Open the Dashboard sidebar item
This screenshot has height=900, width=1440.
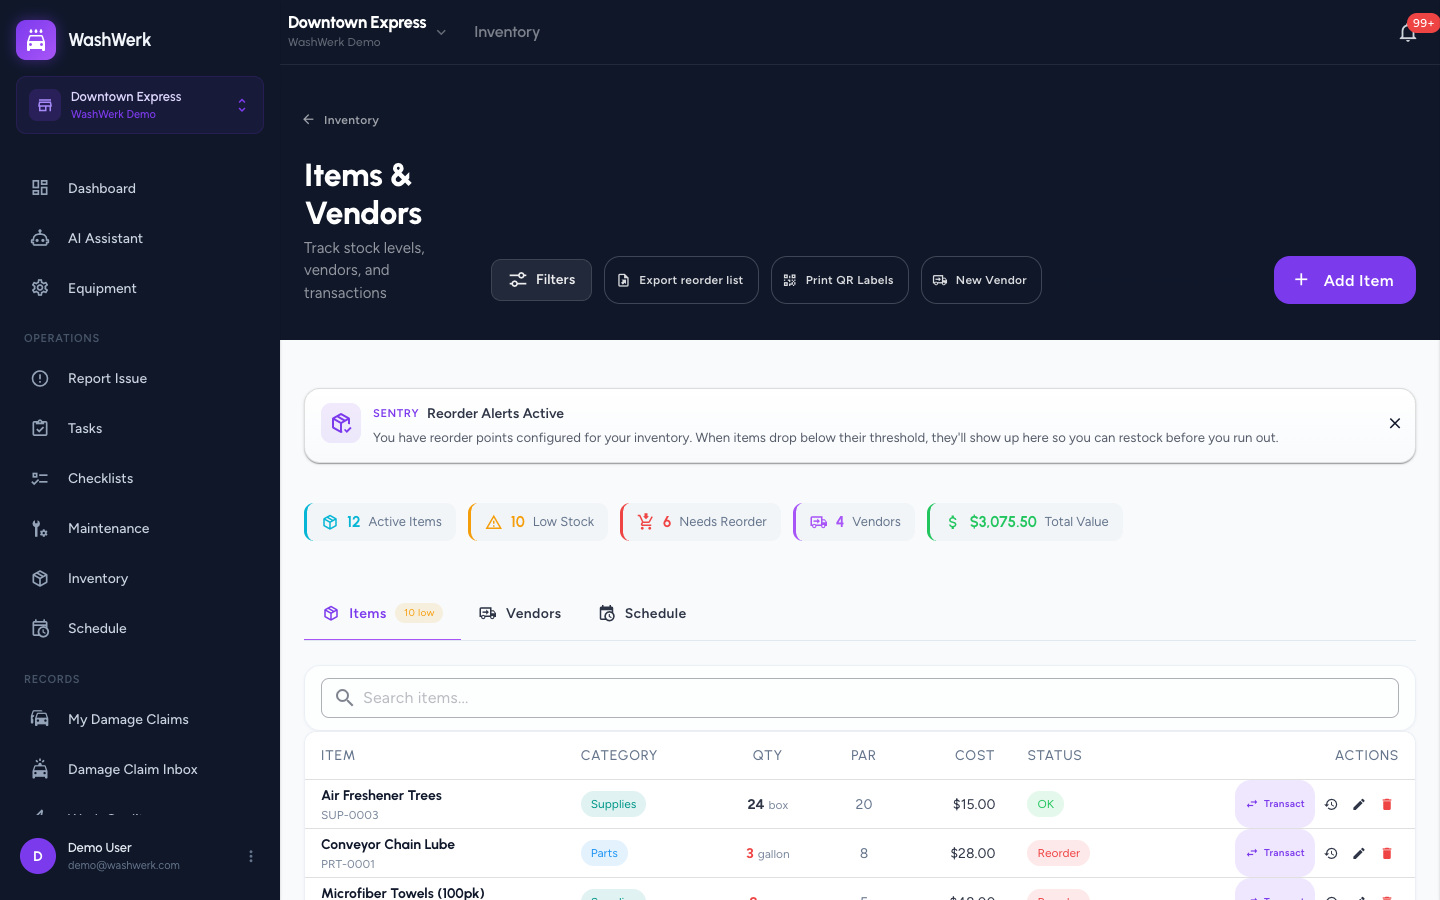(140, 188)
